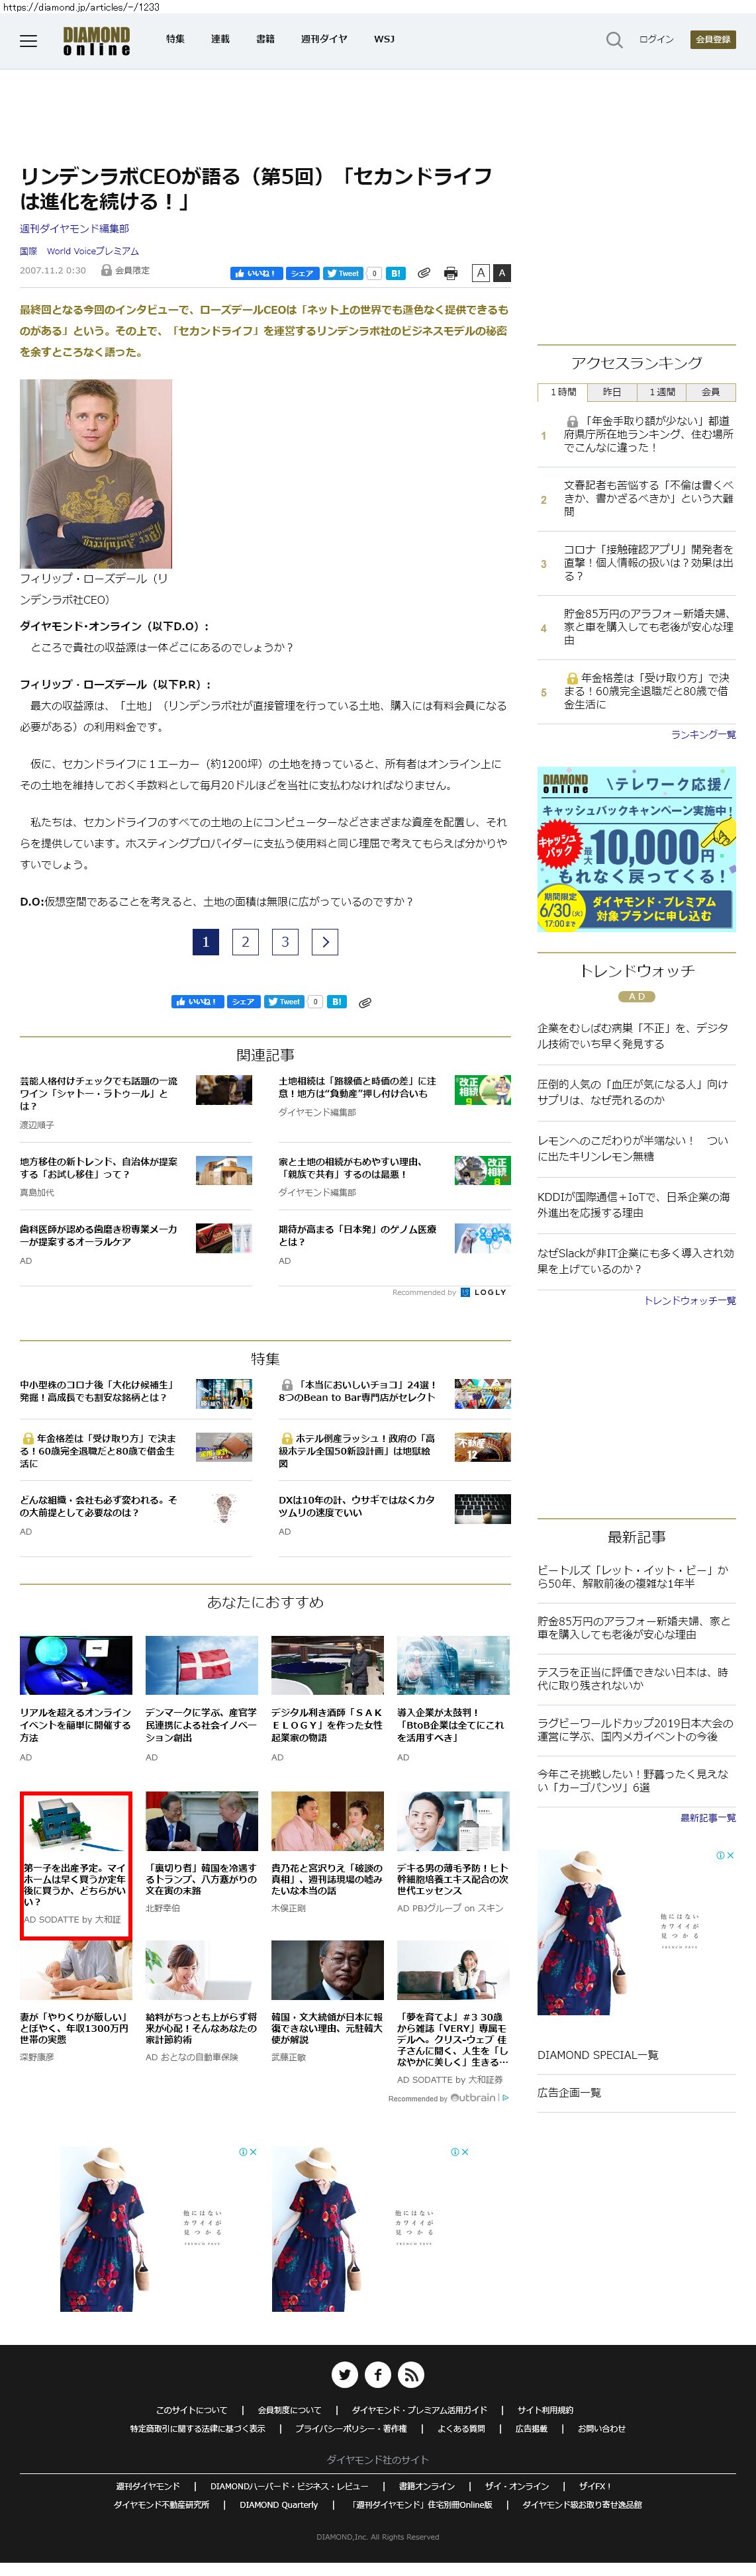Open the ランキング一覧 link
Viewport: 756px width, 2576px height.
point(702,734)
